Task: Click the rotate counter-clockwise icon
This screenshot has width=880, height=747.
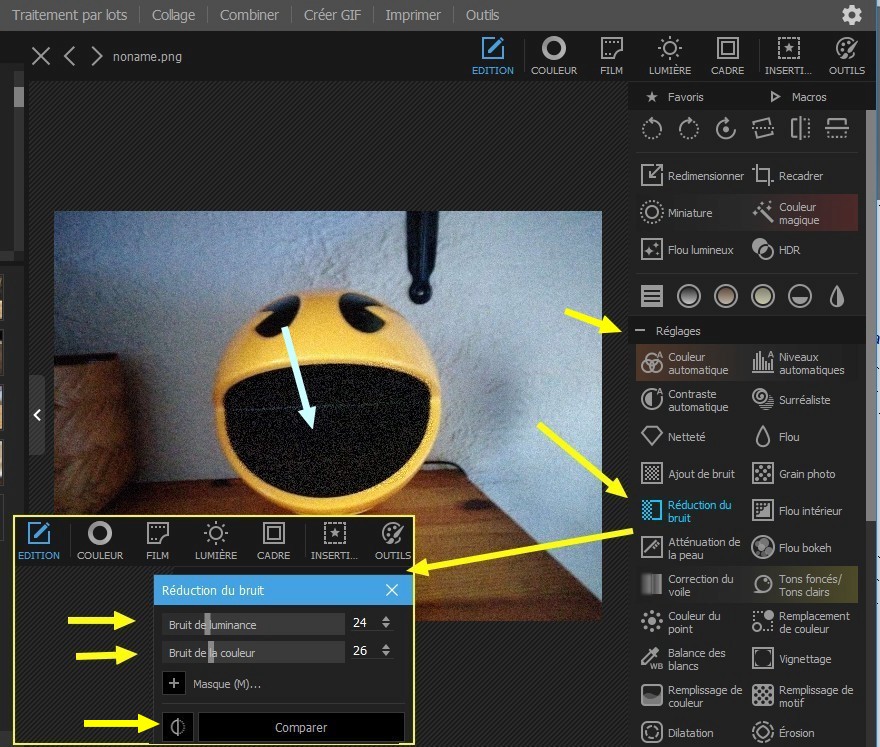Action: coord(652,129)
